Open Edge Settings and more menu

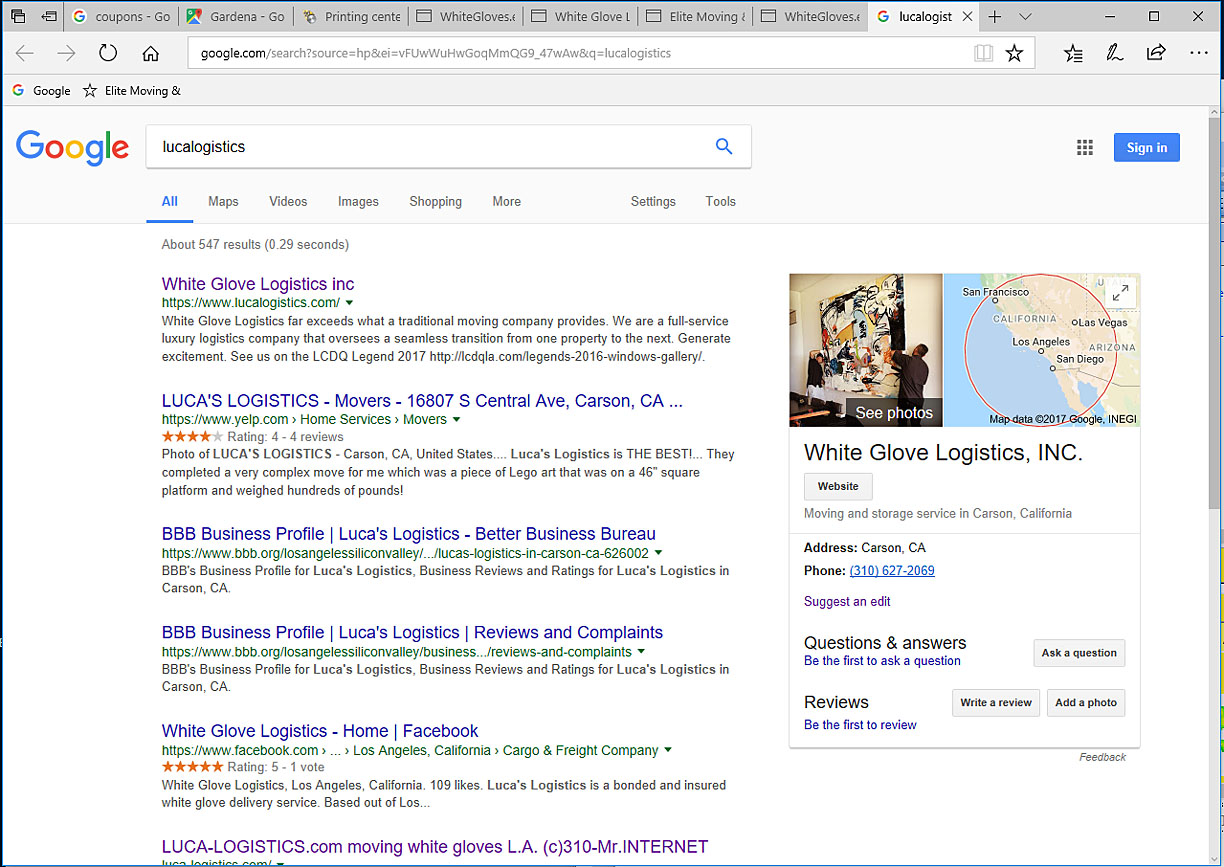click(1199, 53)
